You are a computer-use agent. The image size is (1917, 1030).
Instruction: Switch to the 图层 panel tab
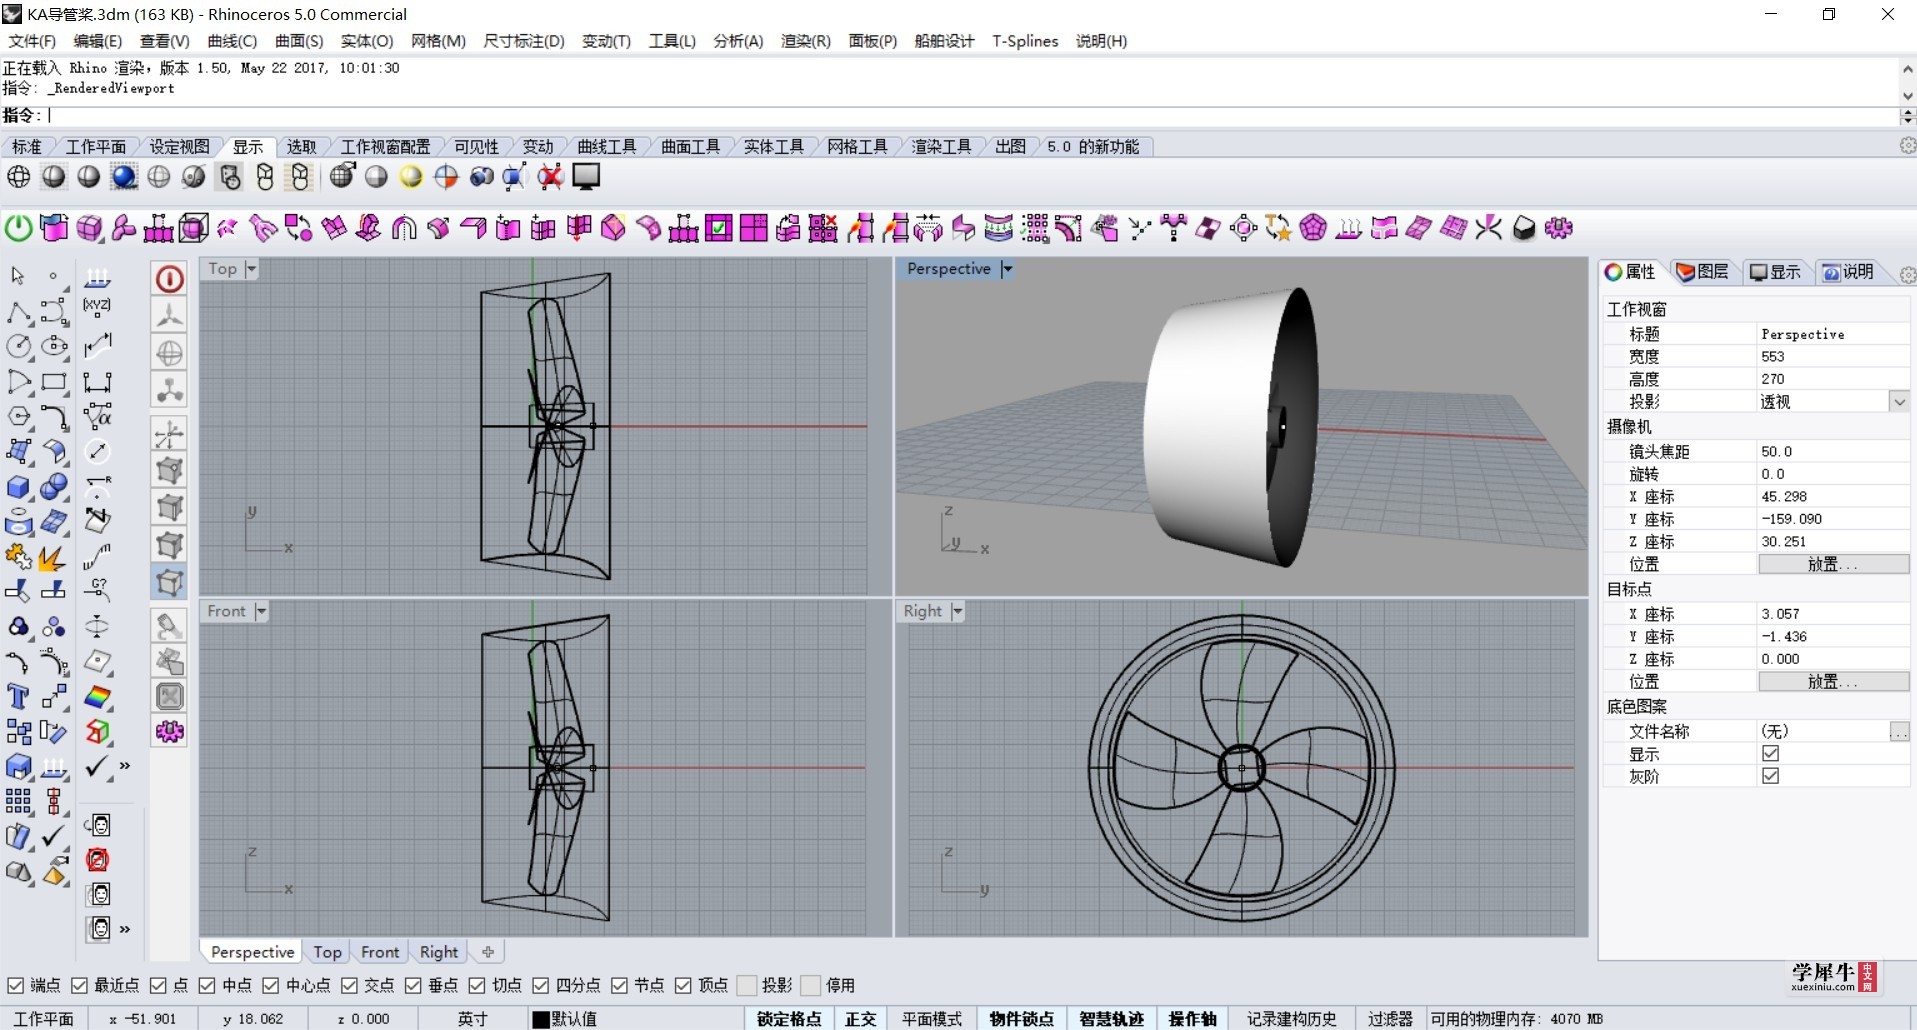click(1703, 272)
